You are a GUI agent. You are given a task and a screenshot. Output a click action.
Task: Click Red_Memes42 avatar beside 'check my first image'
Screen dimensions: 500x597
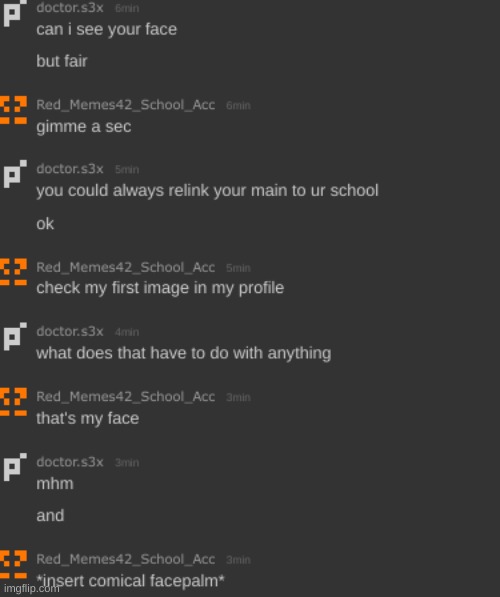[14, 272]
